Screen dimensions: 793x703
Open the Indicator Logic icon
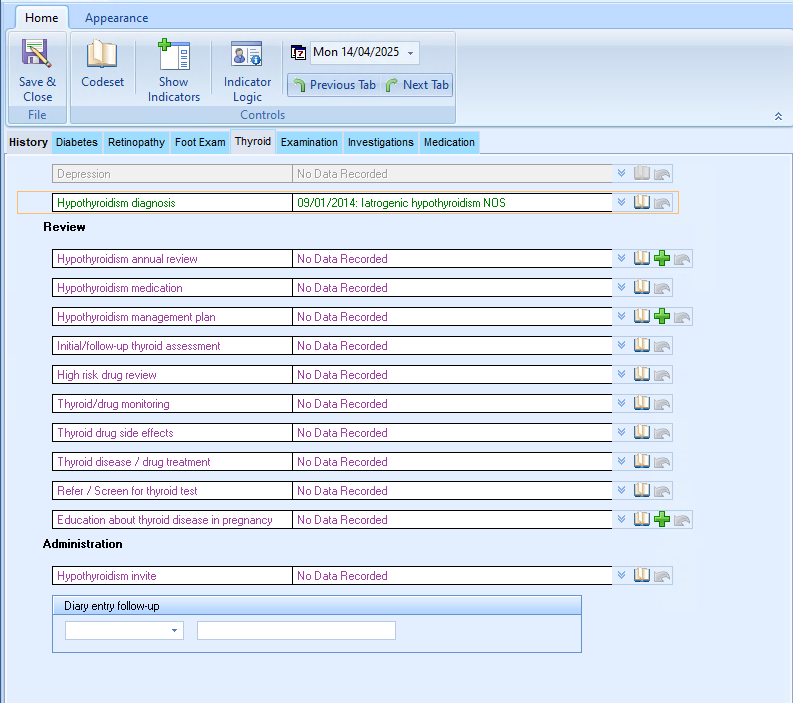pyautogui.click(x=247, y=54)
